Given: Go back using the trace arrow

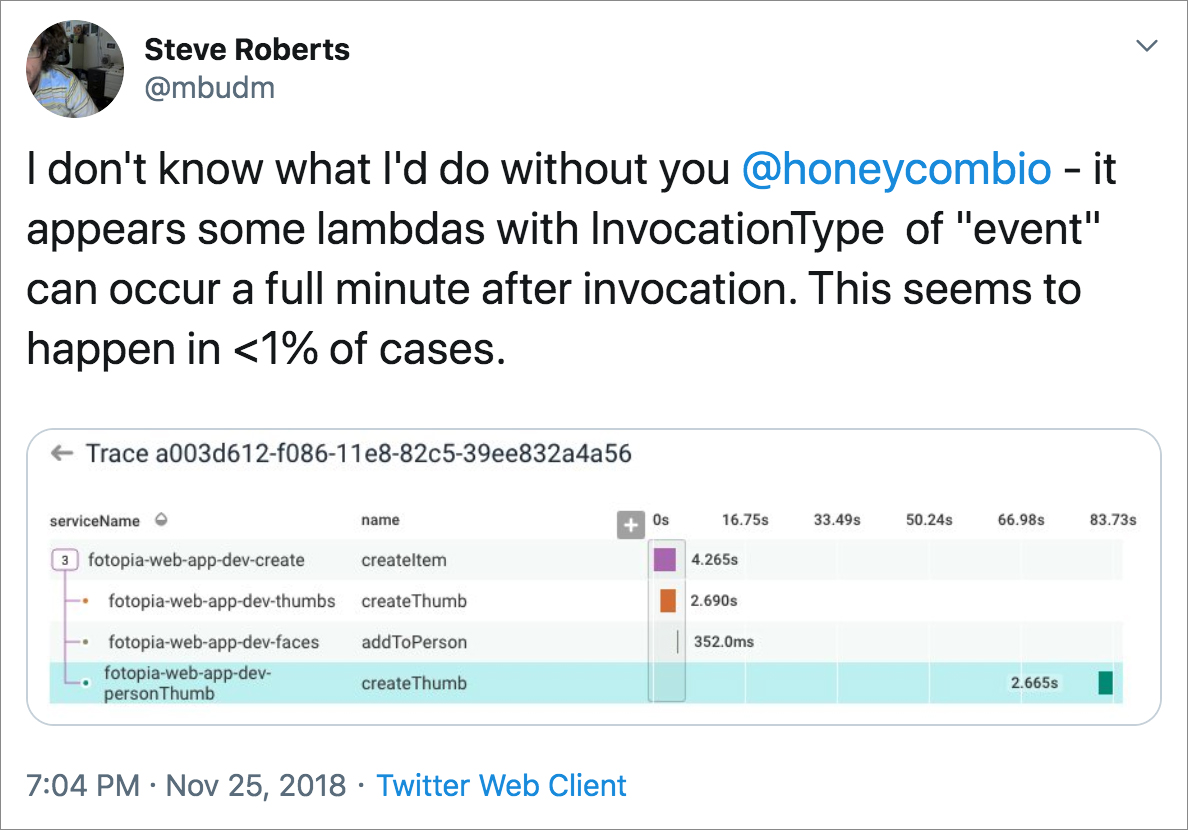Looking at the screenshot, I should (x=62, y=453).
